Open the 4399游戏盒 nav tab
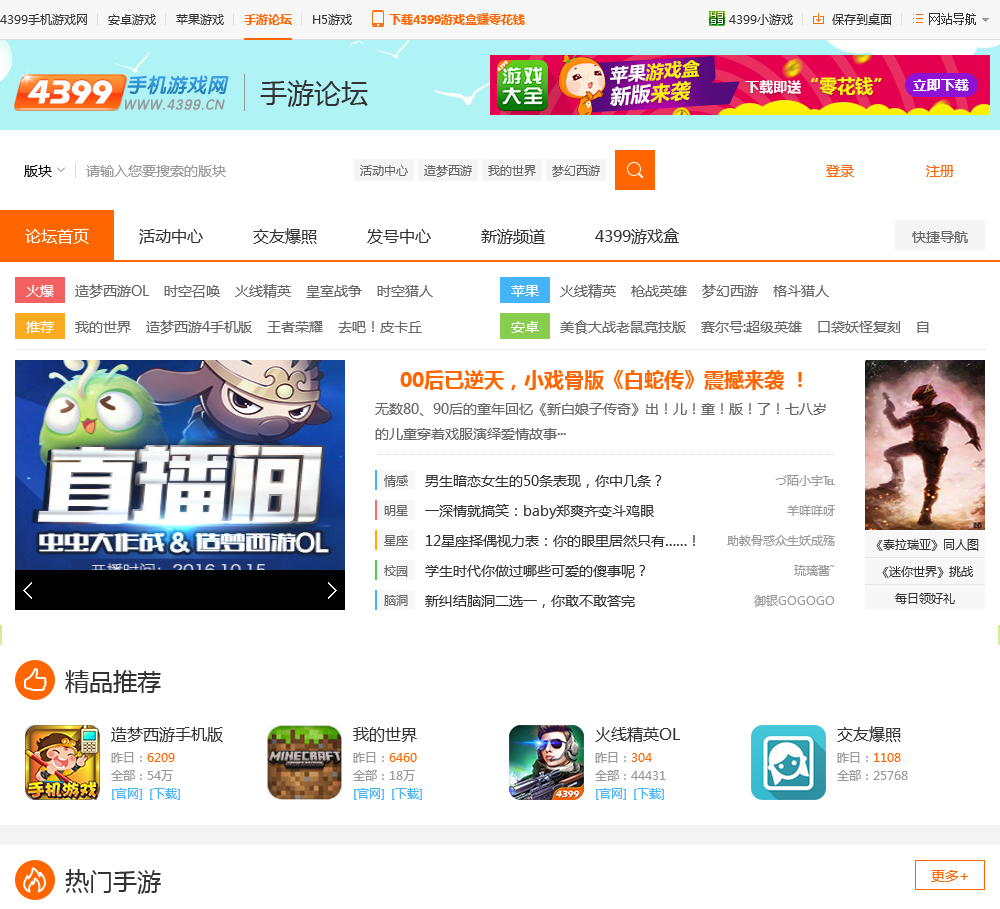Image resolution: width=1000 pixels, height=909 pixels. [x=636, y=237]
